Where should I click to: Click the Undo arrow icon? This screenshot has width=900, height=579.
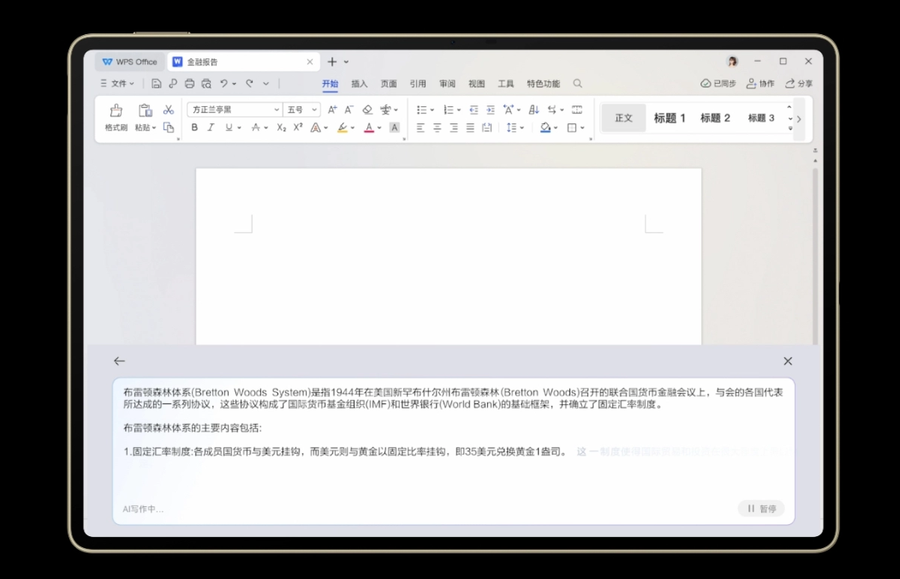pos(224,84)
